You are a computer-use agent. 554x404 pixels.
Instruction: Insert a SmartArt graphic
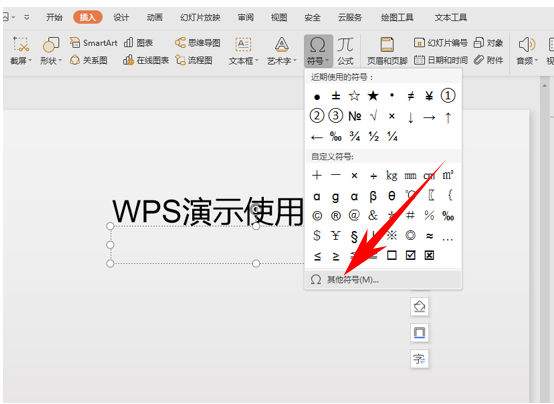tap(93, 43)
